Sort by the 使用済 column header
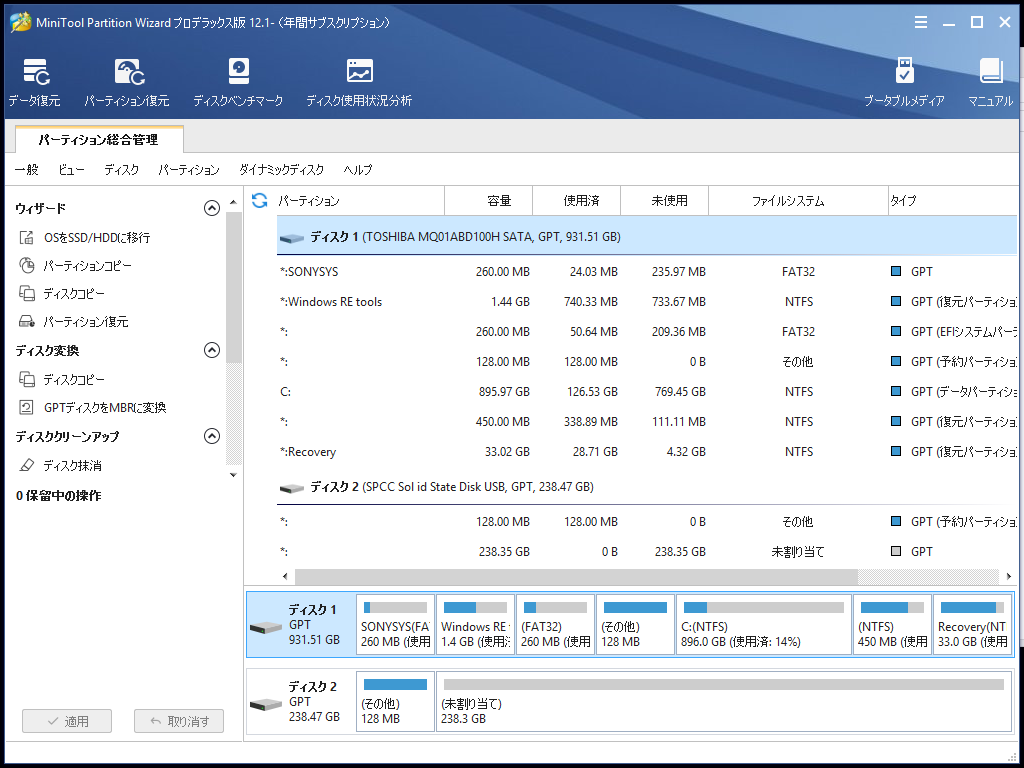Image resolution: width=1024 pixels, height=768 pixels. (577, 200)
